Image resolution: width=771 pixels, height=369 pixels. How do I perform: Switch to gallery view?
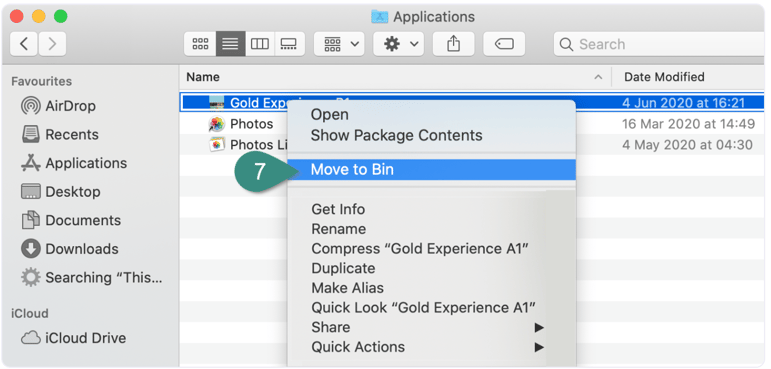pyautogui.click(x=289, y=44)
